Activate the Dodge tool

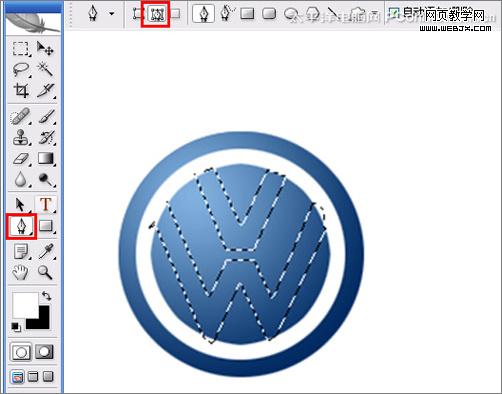46,179
